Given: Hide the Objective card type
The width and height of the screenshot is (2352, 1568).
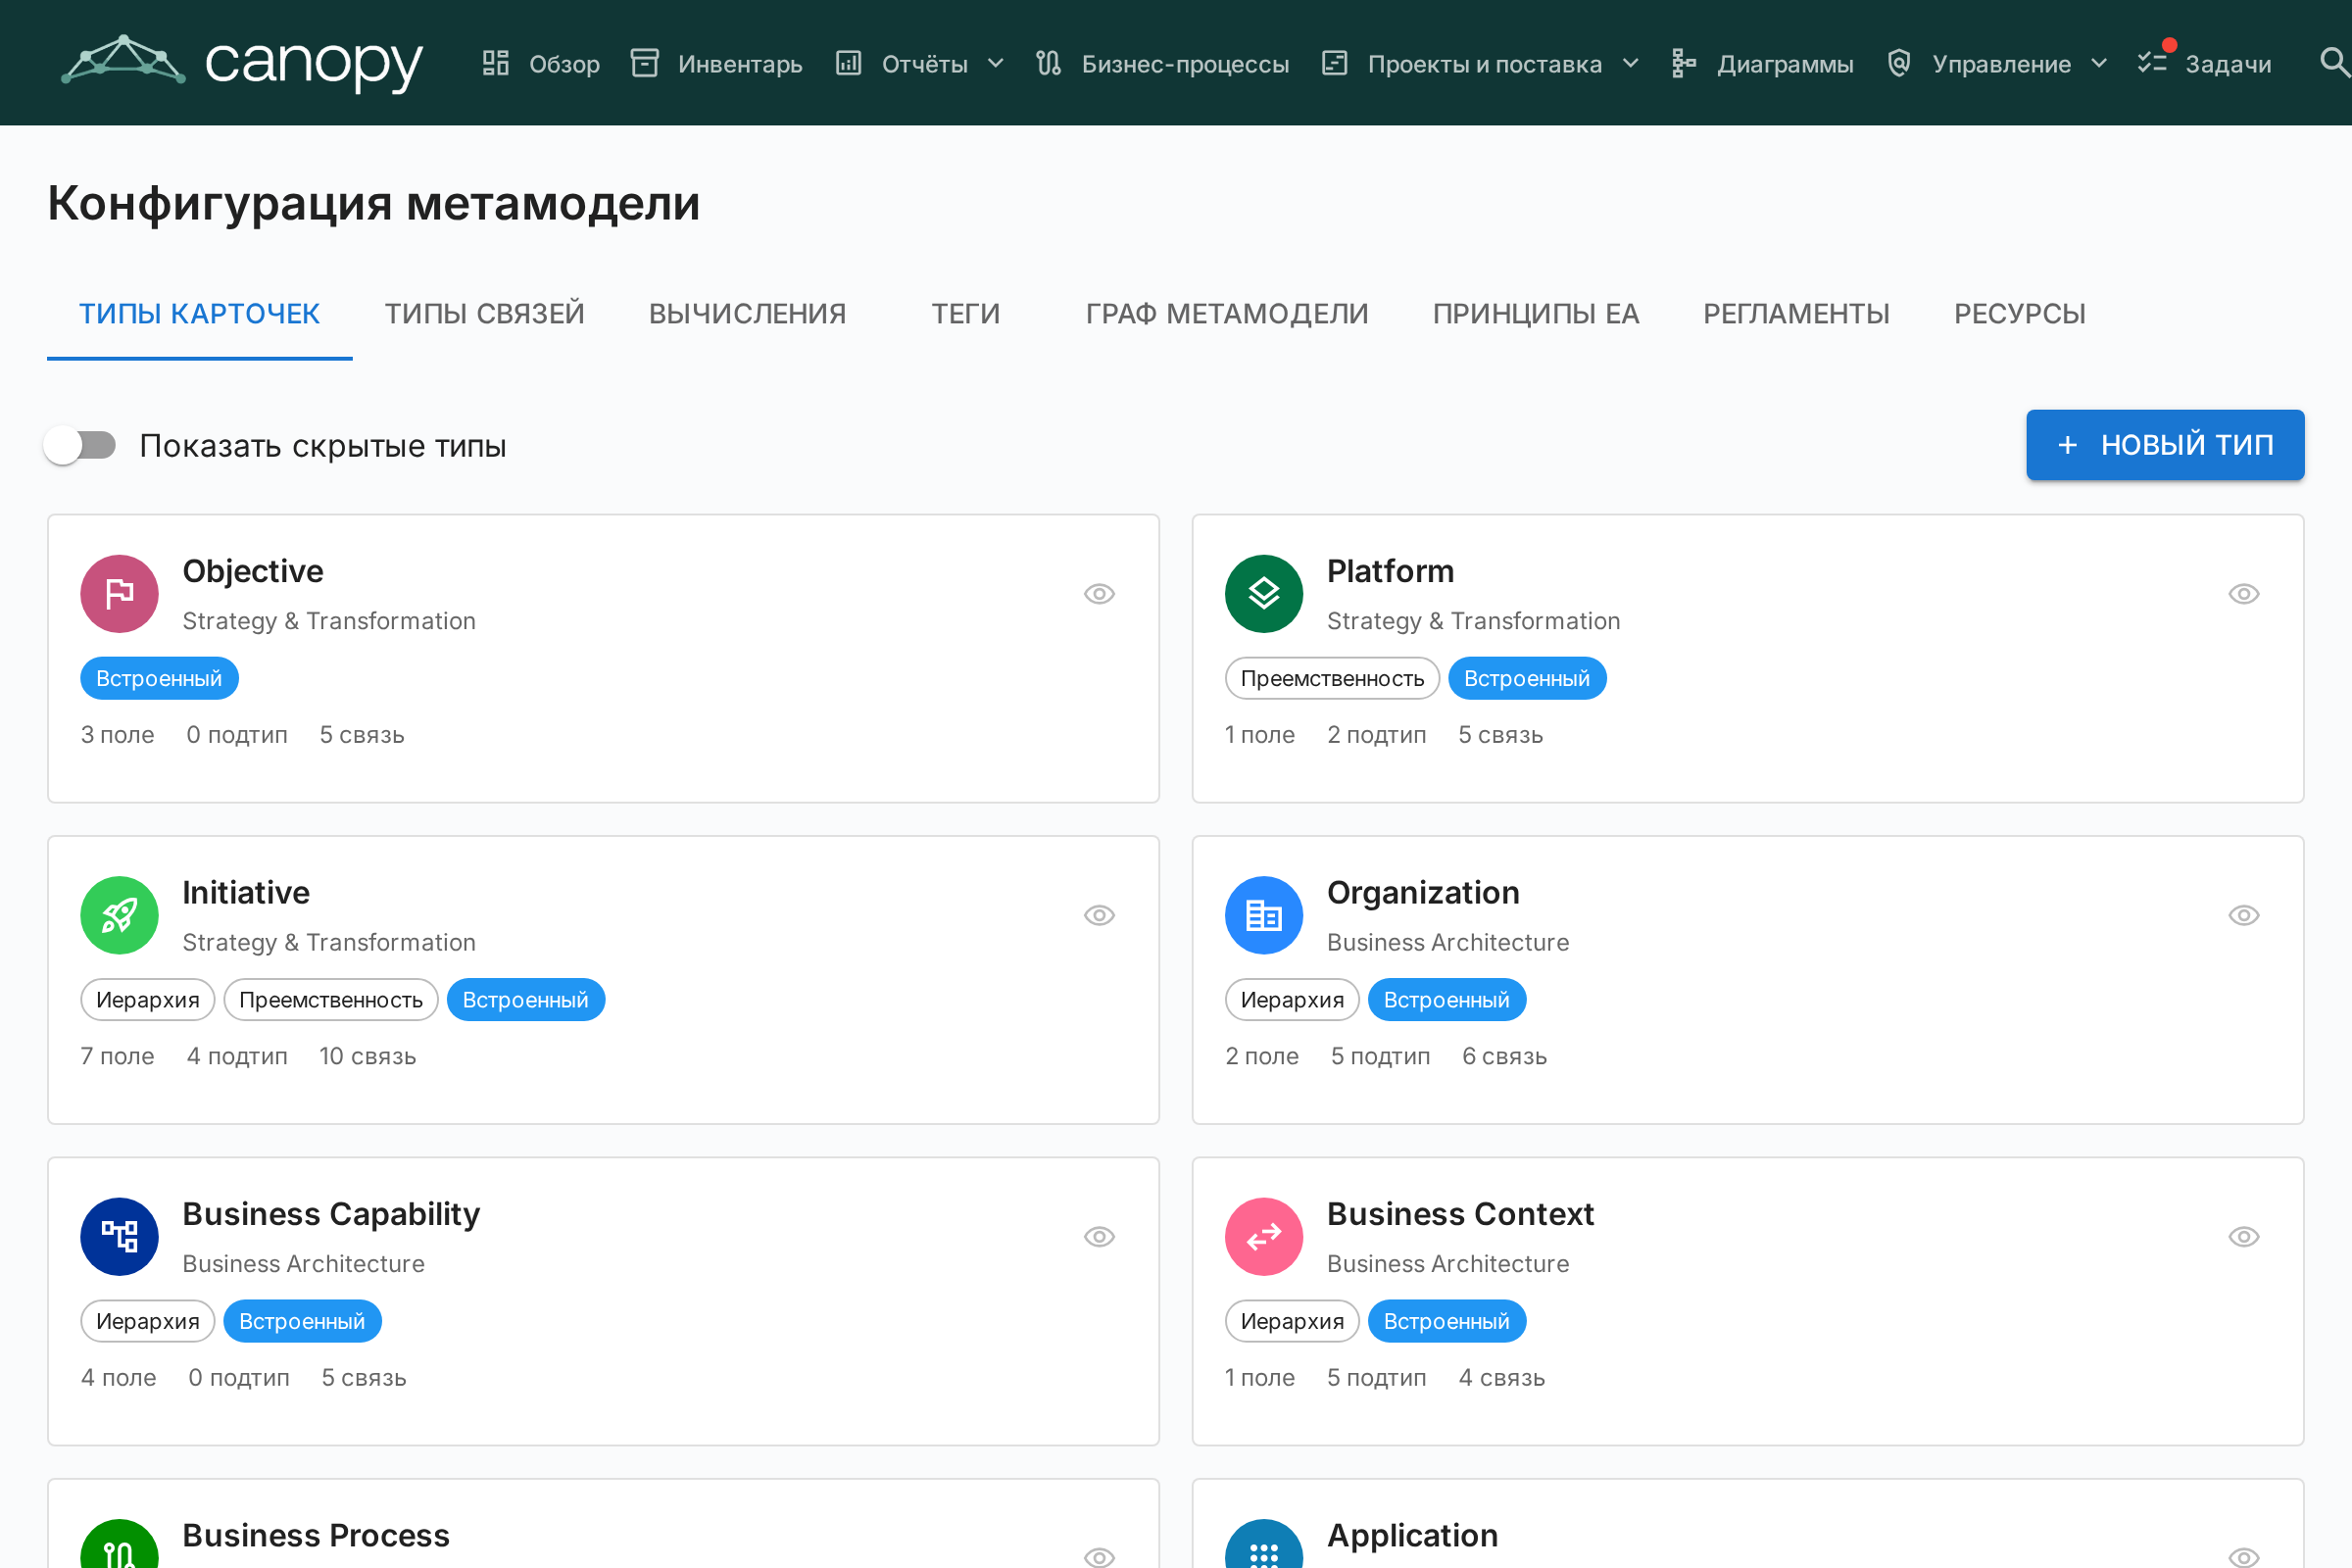Looking at the screenshot, I should 1099,594.
